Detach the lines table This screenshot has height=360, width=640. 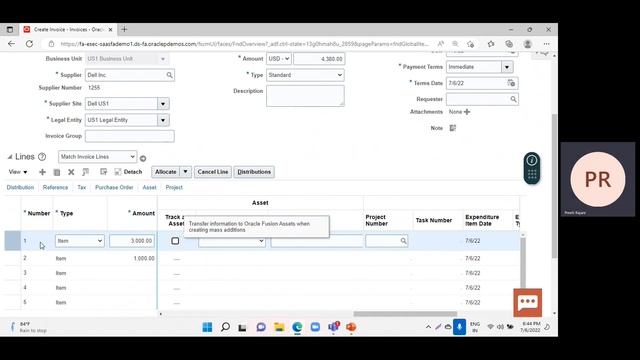coord(128,172)
